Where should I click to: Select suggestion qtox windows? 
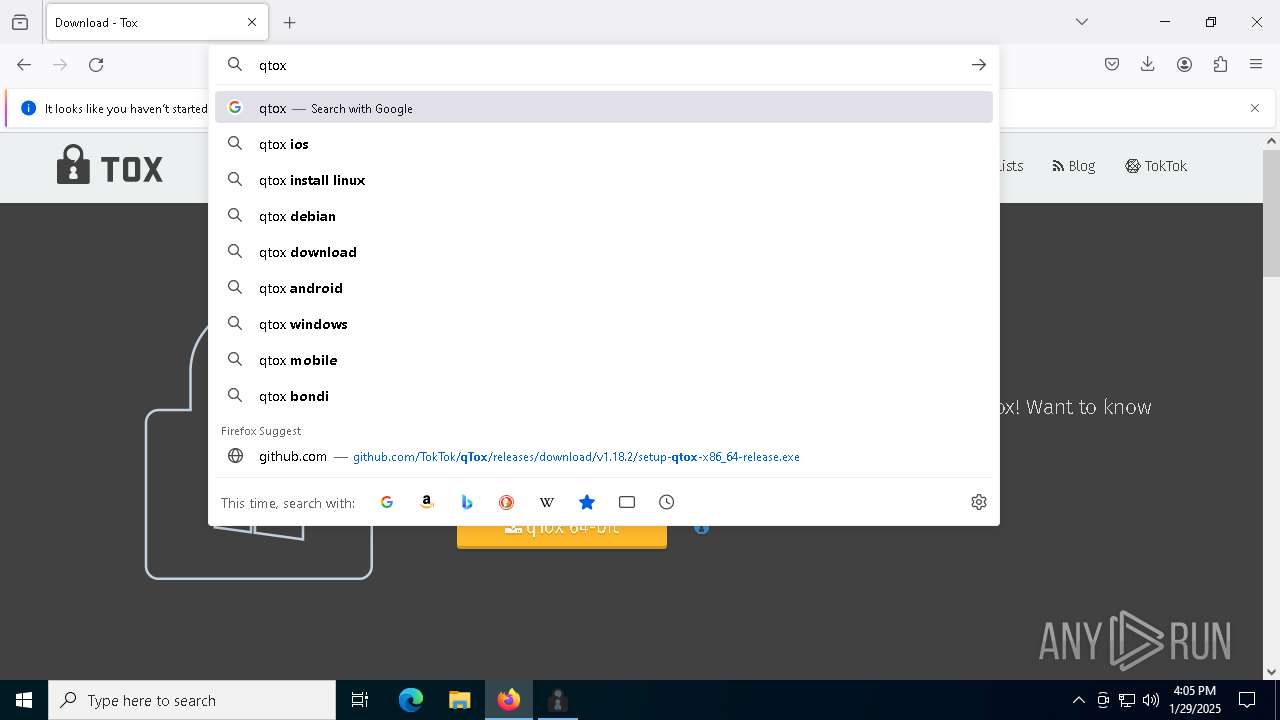[x=604, y=324]
